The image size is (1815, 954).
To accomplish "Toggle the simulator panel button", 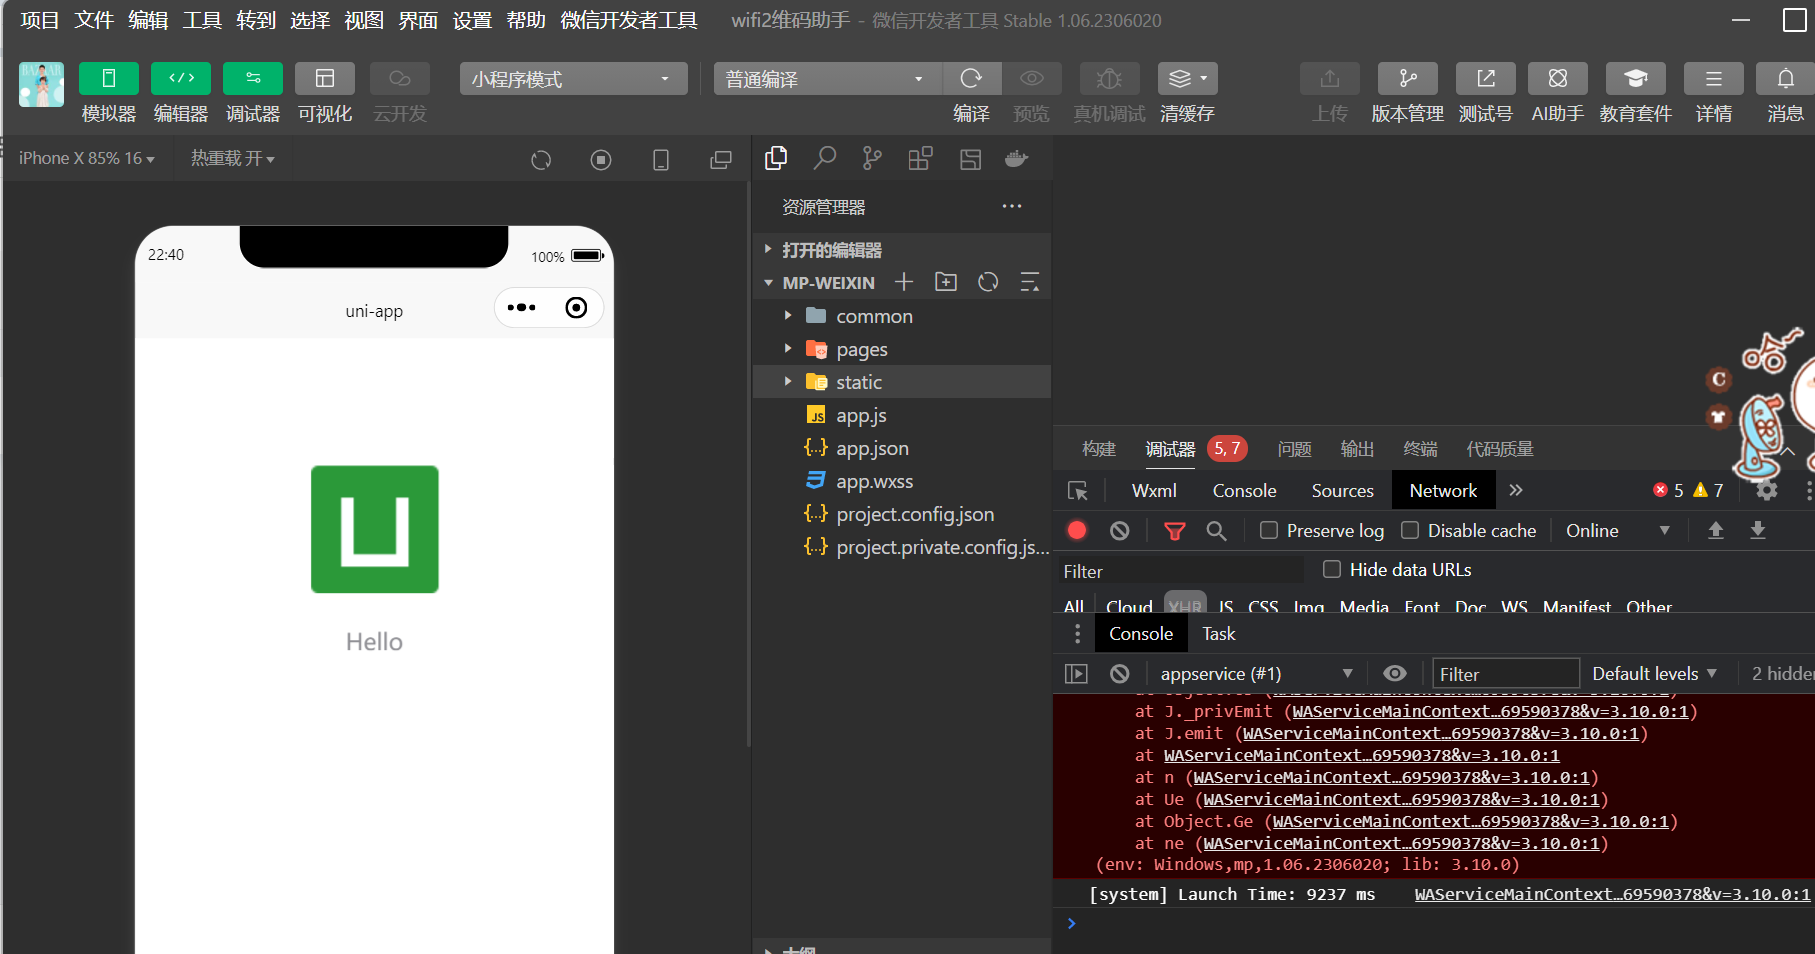I will click(x=108, y=79).
